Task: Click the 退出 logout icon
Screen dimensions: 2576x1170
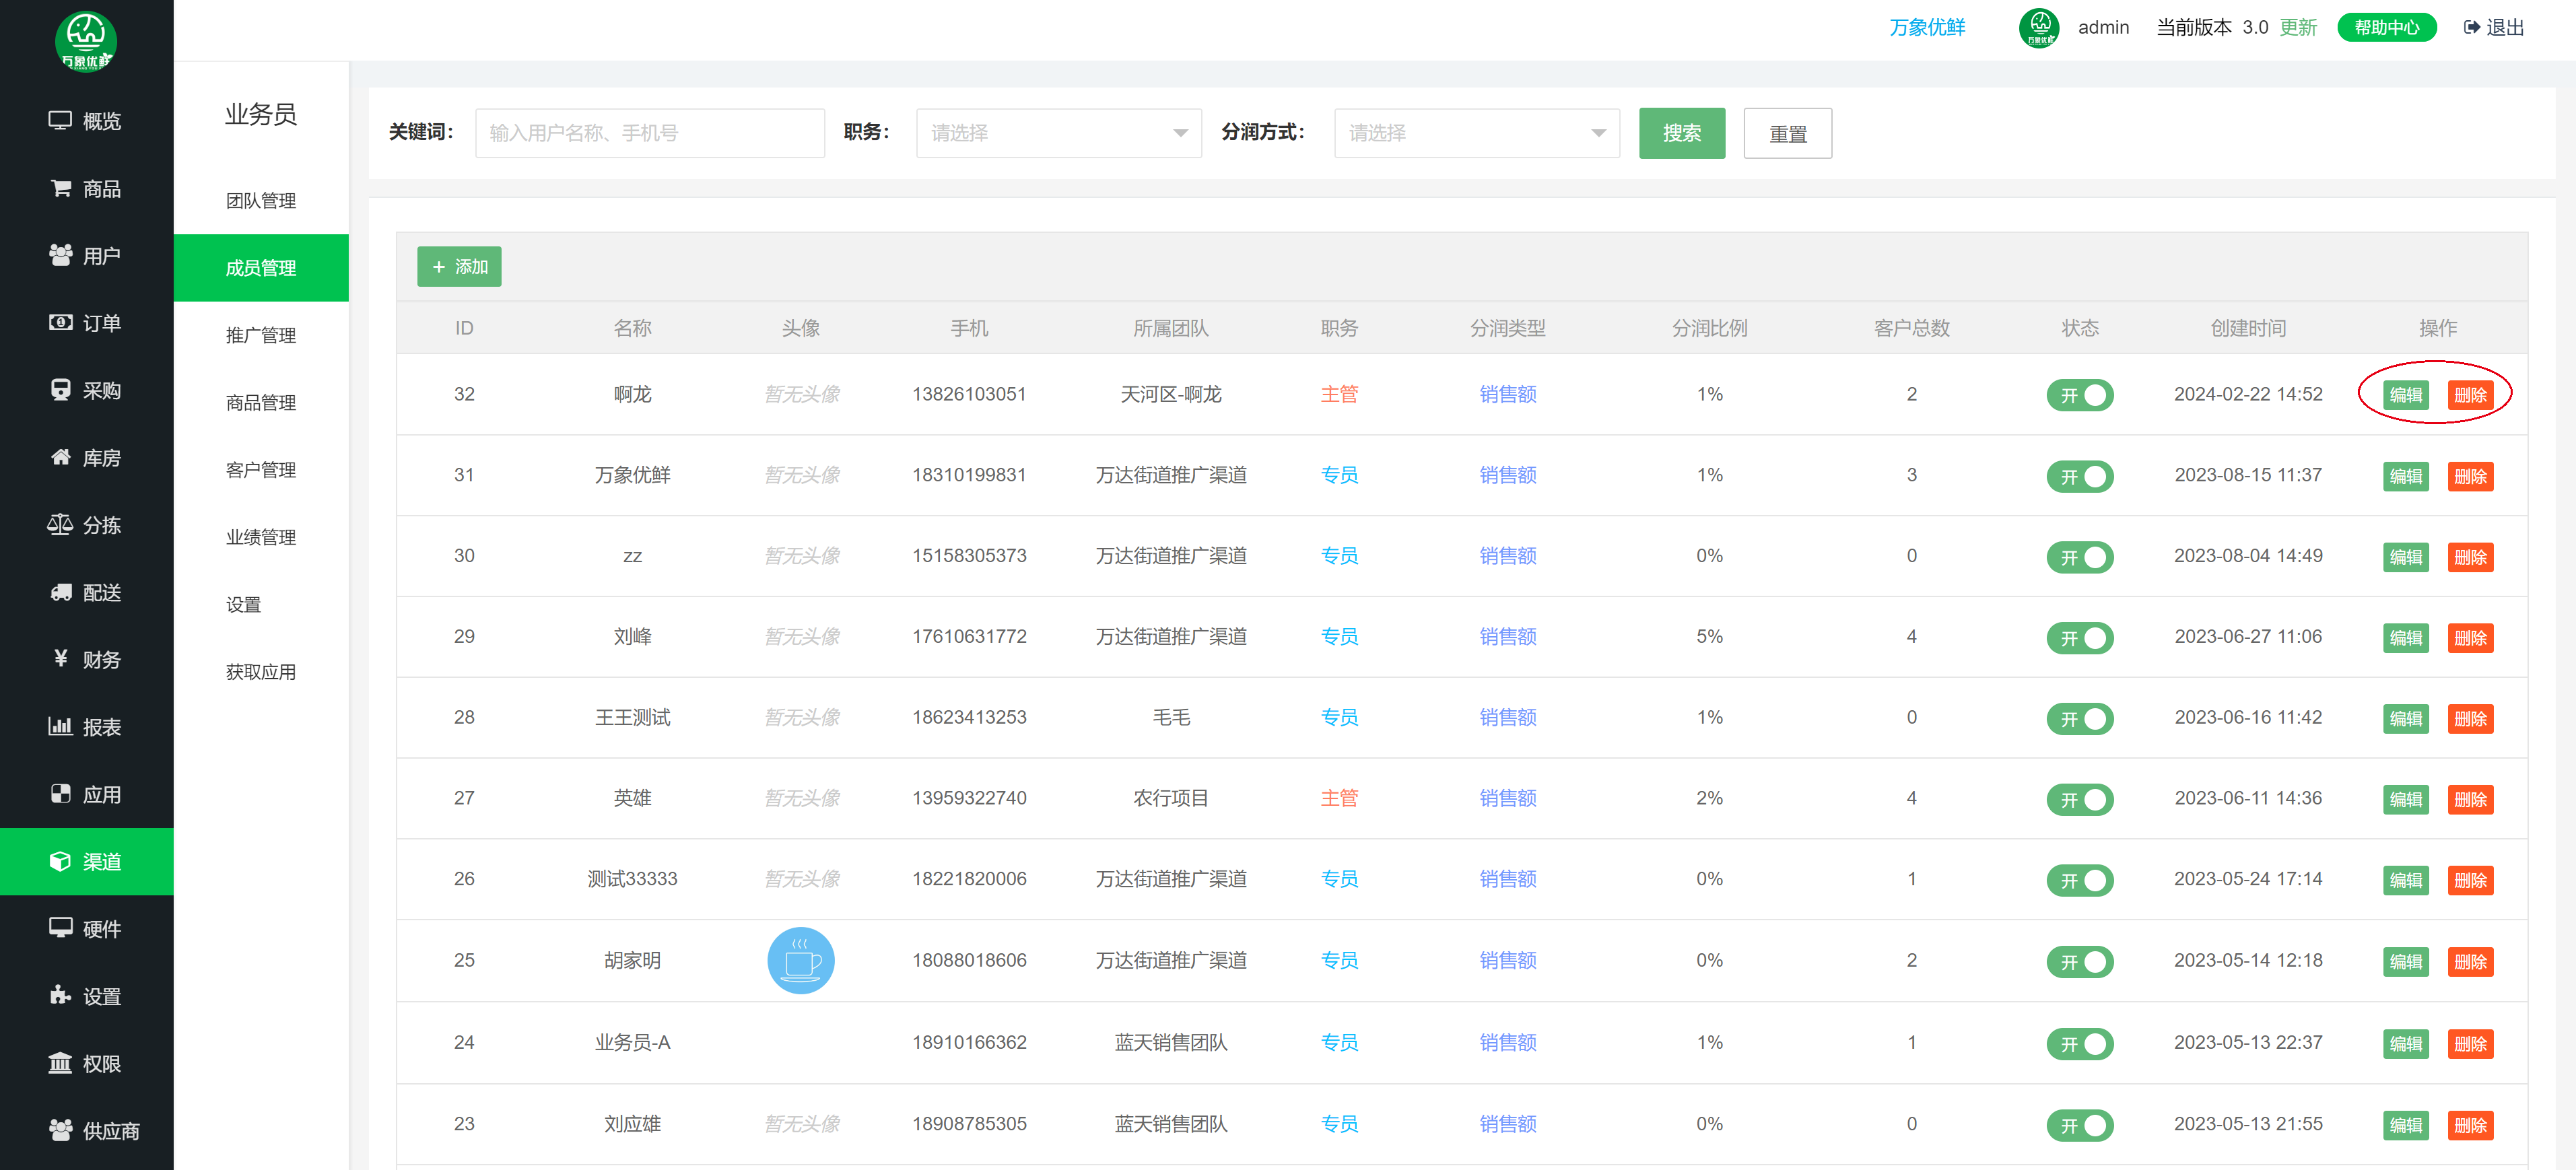Action: coord(2472,27)
